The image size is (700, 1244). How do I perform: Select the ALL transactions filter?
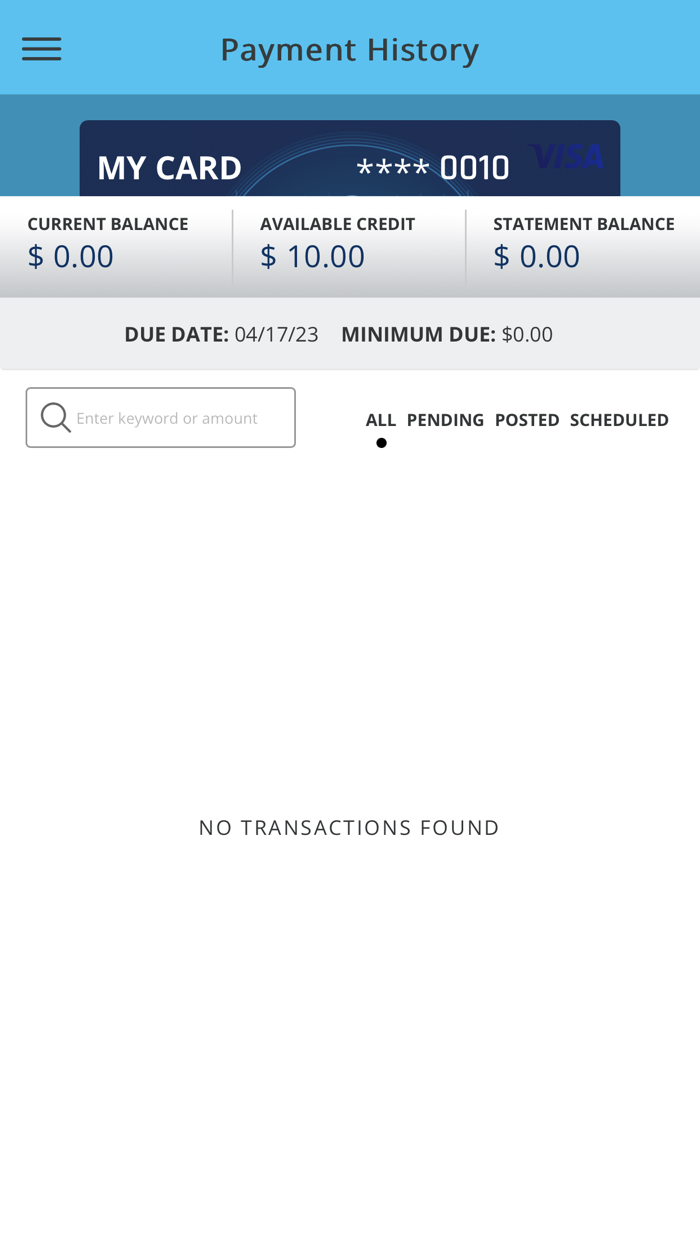point(381,419)
